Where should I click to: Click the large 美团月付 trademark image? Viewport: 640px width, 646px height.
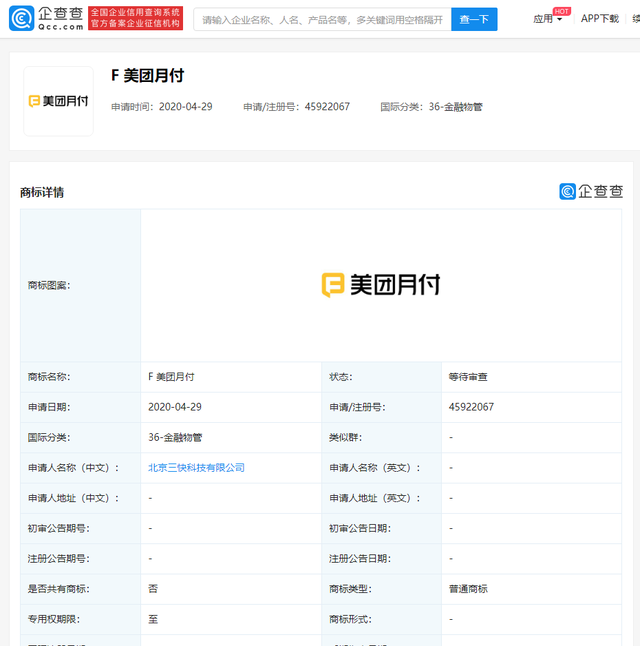pos(381,285)
